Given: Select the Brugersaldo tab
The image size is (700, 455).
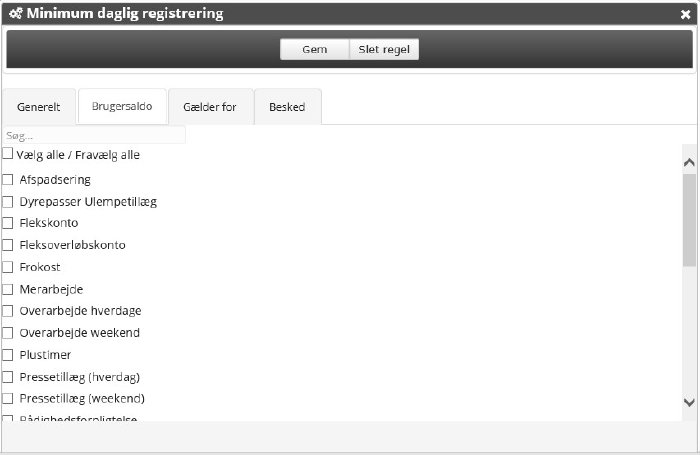Looking at the screenshot, I should (x=122, y=106).
